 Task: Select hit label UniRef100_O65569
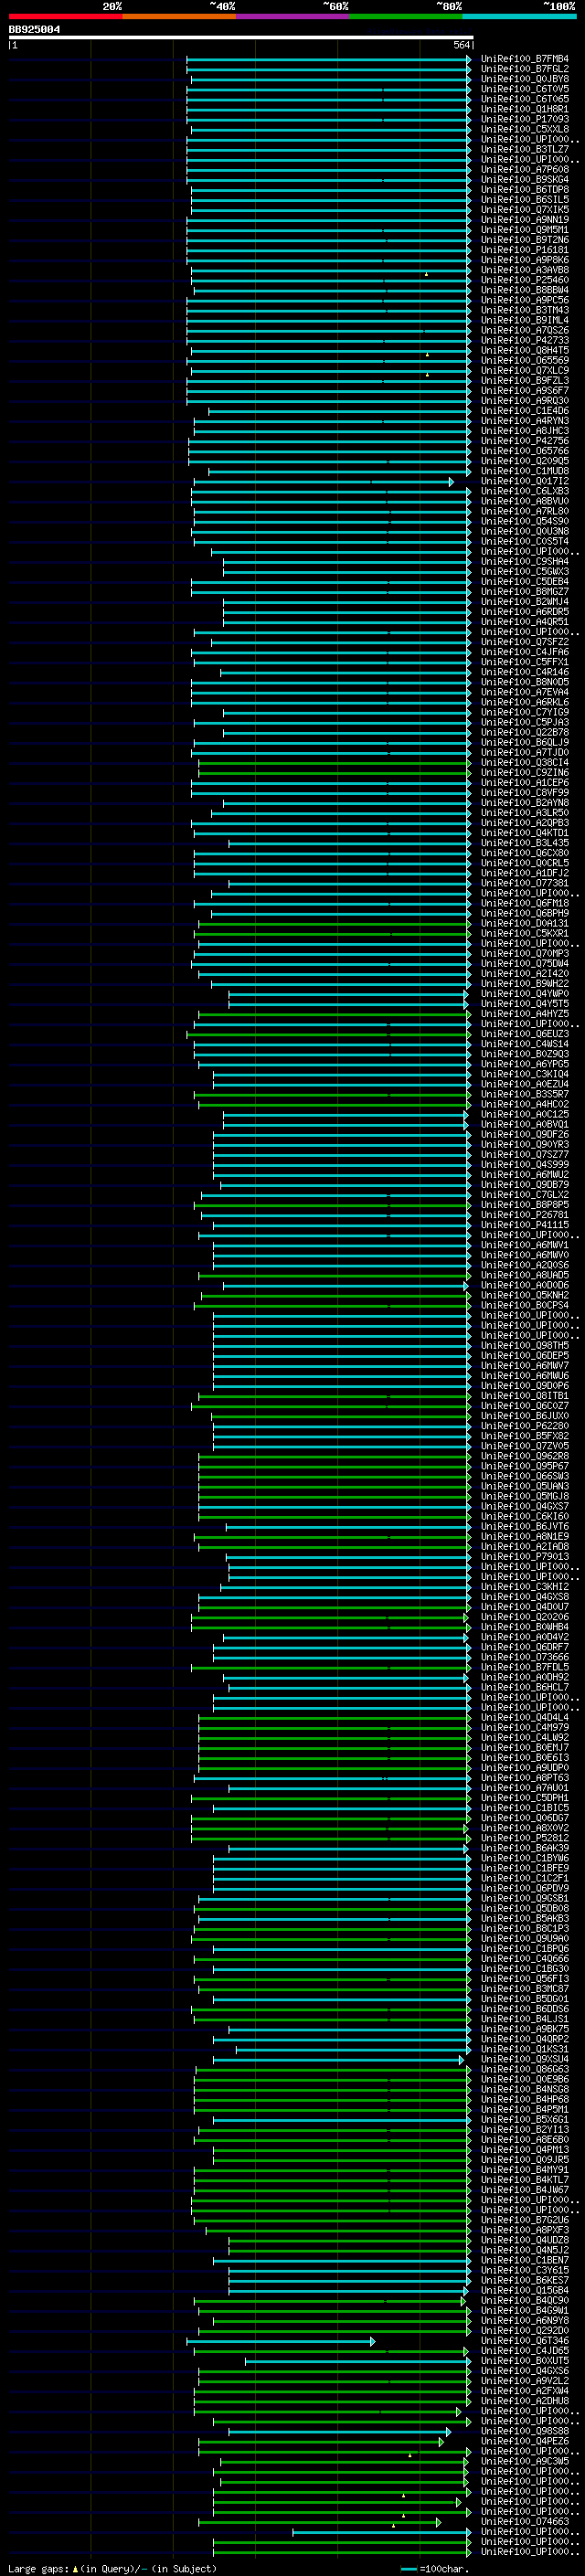click(525, 361)
